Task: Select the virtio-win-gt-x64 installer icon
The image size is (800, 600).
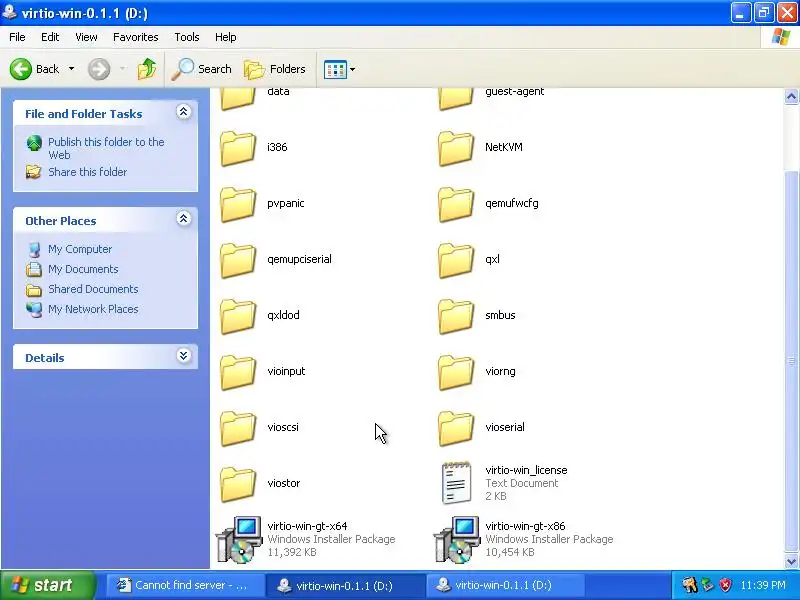Action: (238, 539)
